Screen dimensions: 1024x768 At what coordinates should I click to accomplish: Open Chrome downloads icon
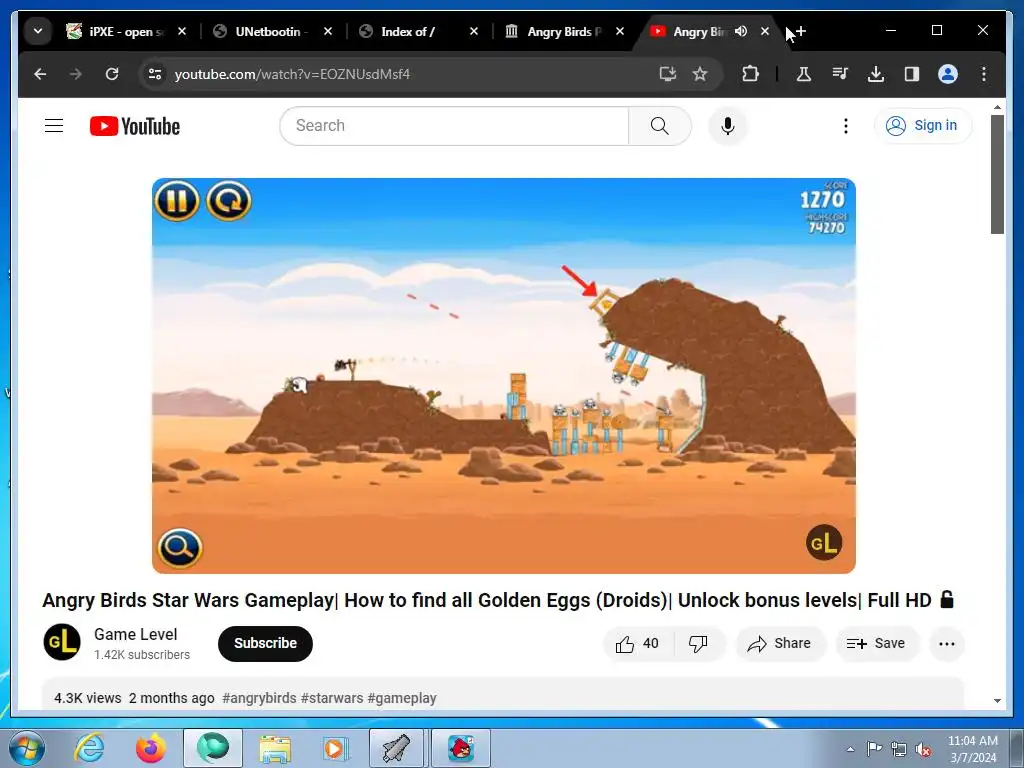[876, 74]
